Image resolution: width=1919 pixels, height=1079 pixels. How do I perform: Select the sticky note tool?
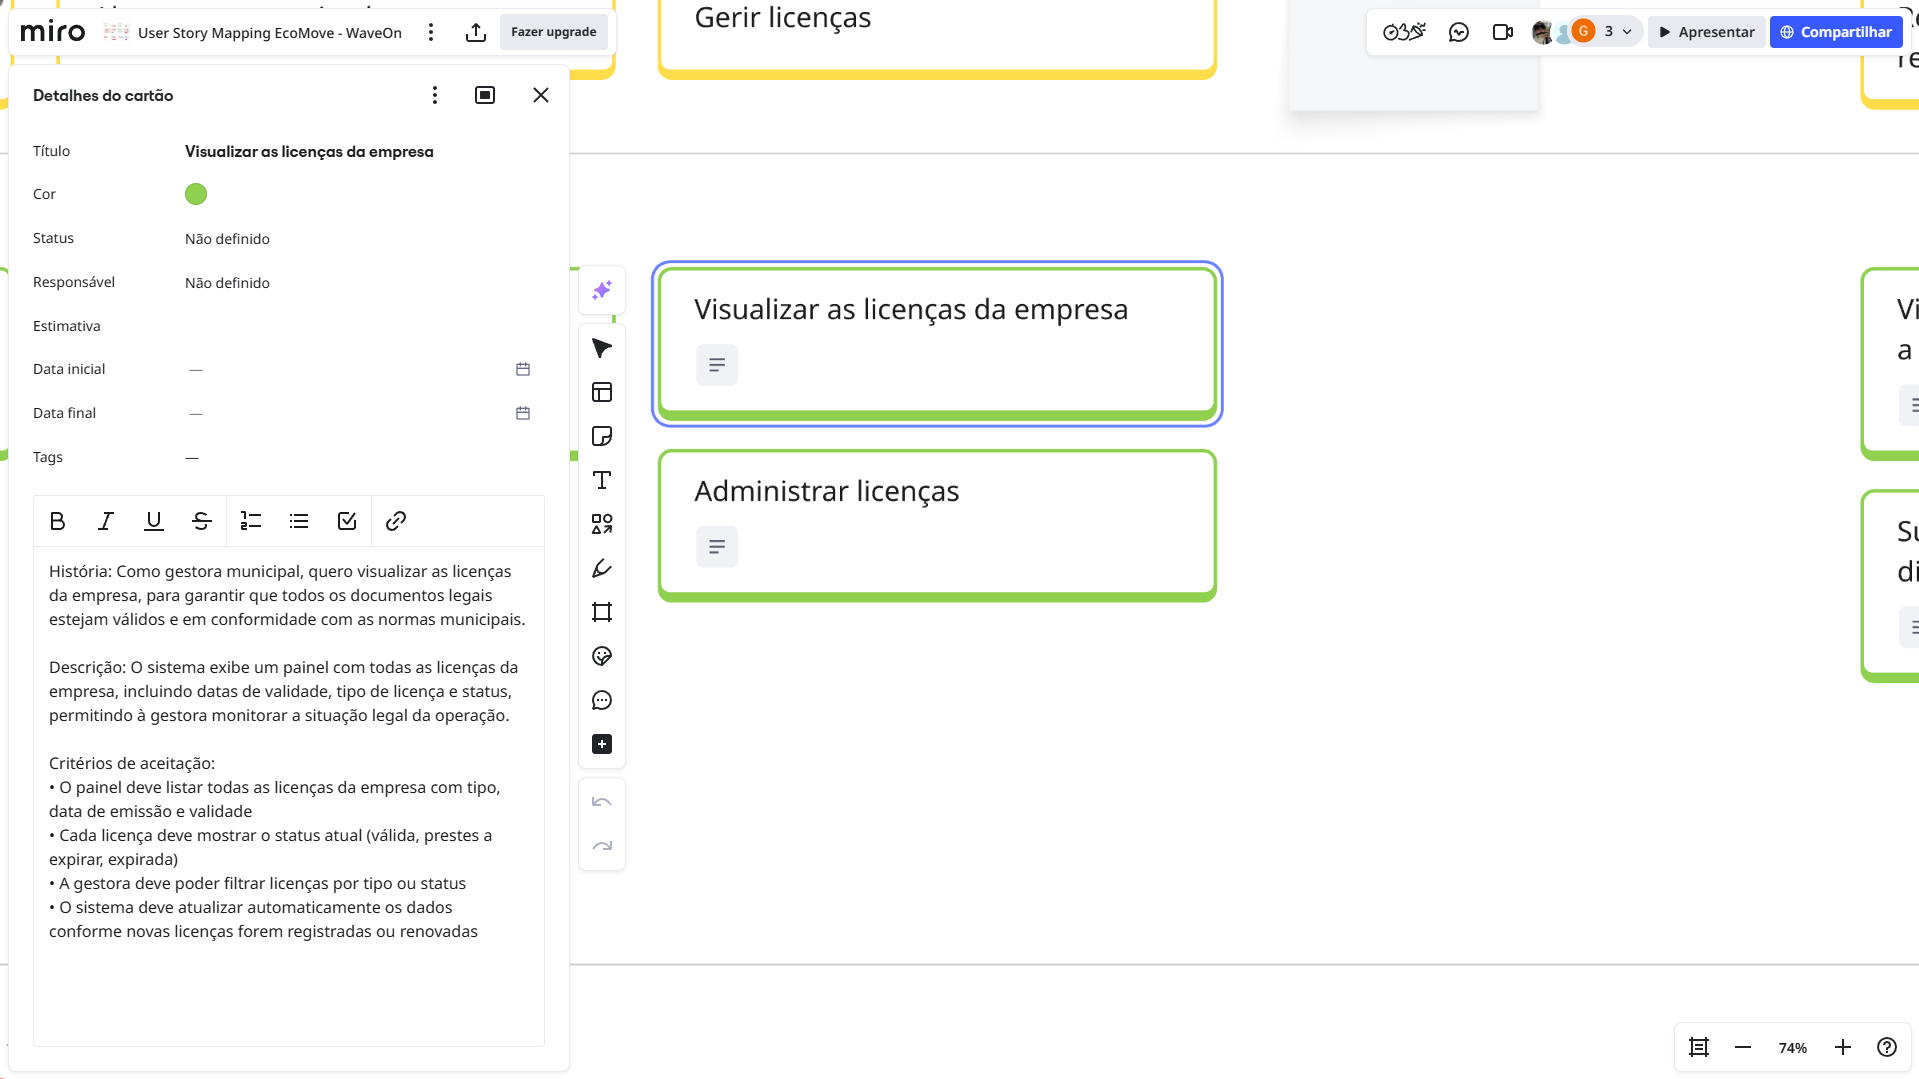601,436
